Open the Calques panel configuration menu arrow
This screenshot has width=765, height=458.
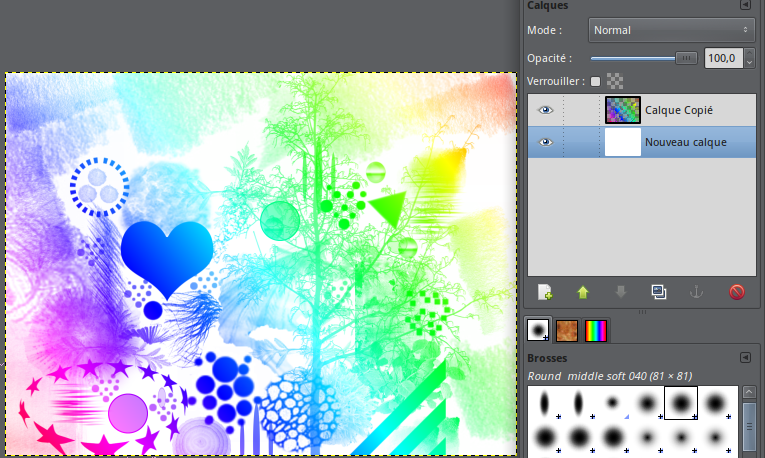click(745, 5)
